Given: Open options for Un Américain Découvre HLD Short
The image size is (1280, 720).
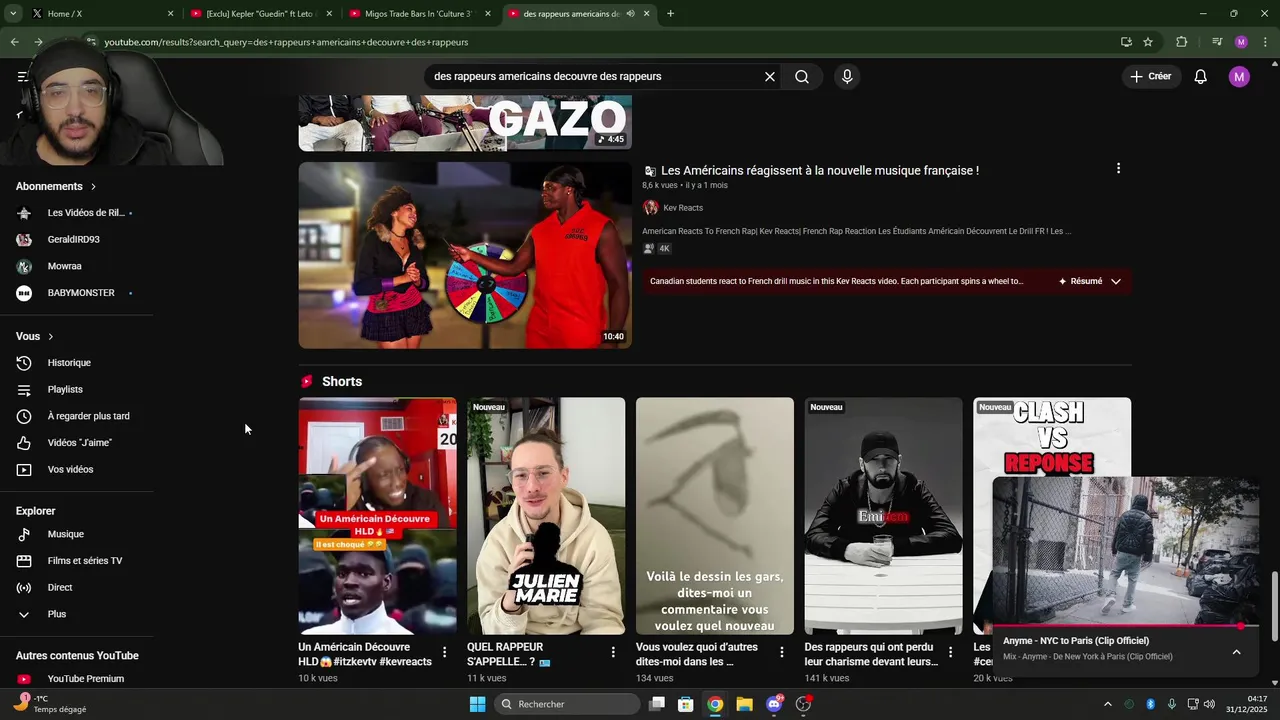Looking at the screenshot, I should click(445, 652).
